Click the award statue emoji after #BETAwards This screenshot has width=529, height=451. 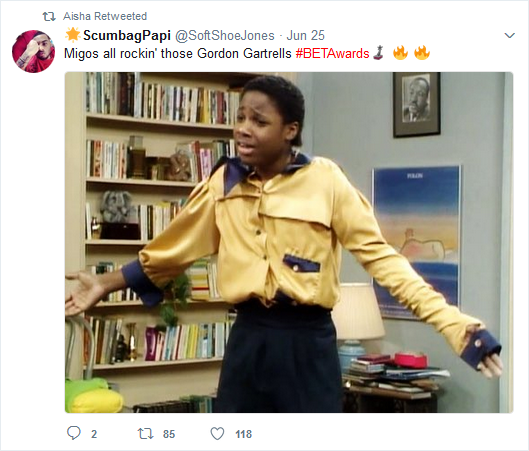tap(379, 53)
